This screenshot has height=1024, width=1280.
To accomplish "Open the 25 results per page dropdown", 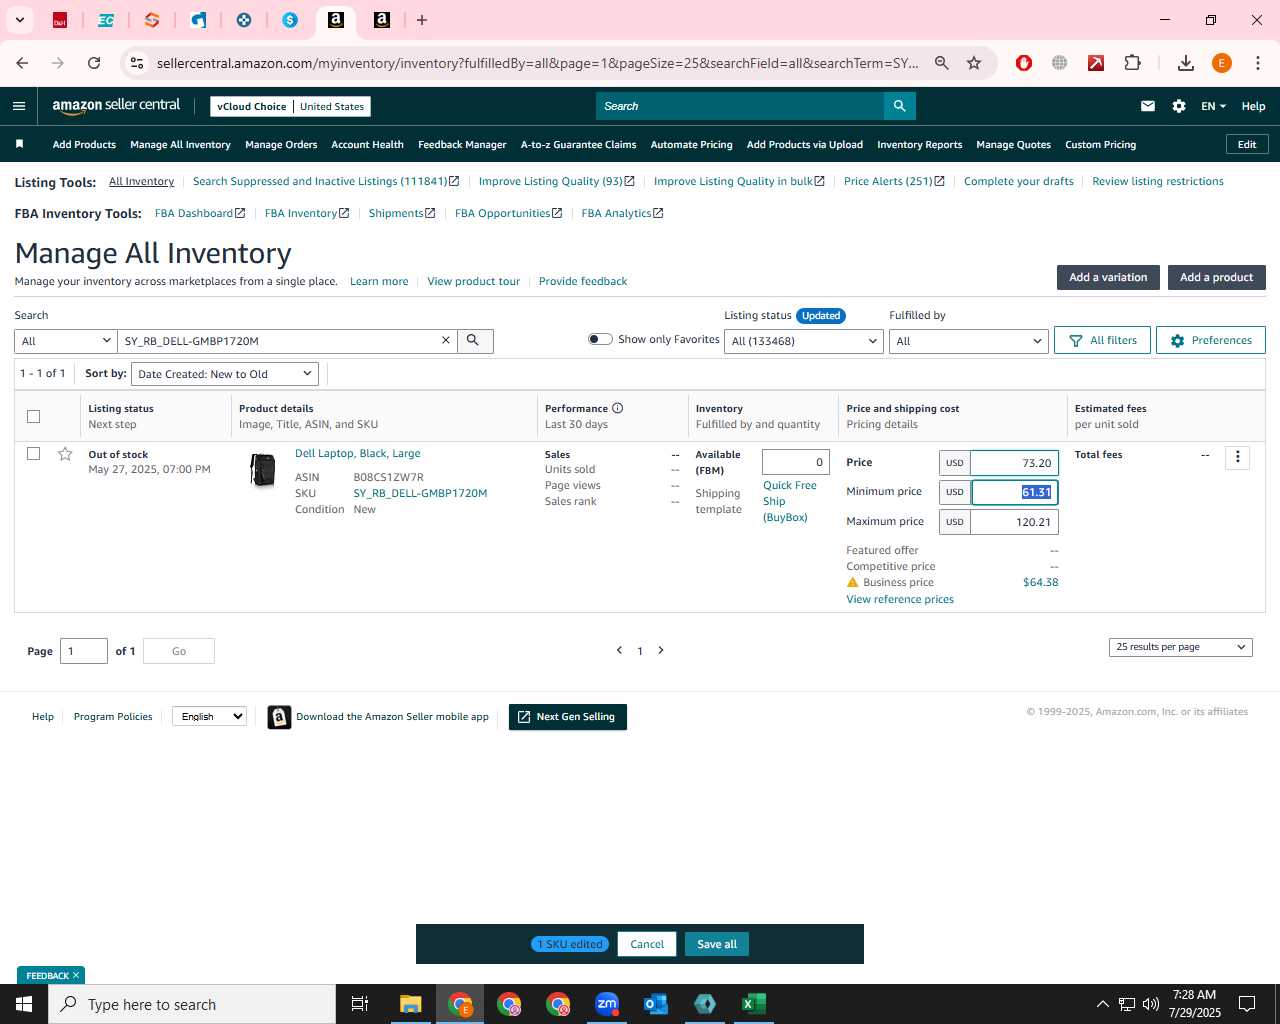I will [x=1180, y=647].
